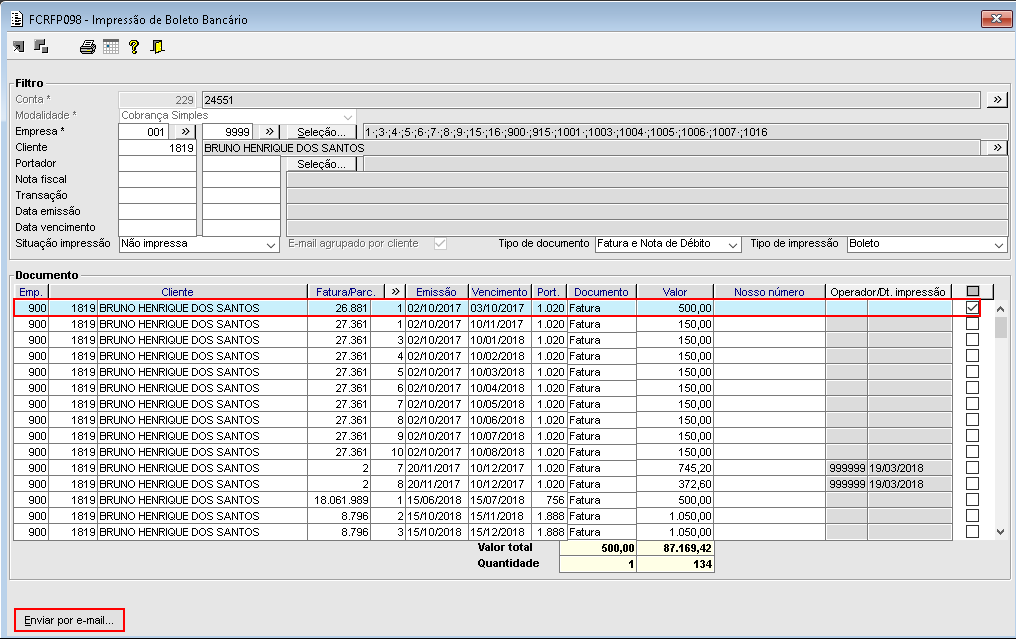The image size is (1016, 639).
Task: Click the 18.061.989 fatura cell
Action: click(x=340, y=500)
